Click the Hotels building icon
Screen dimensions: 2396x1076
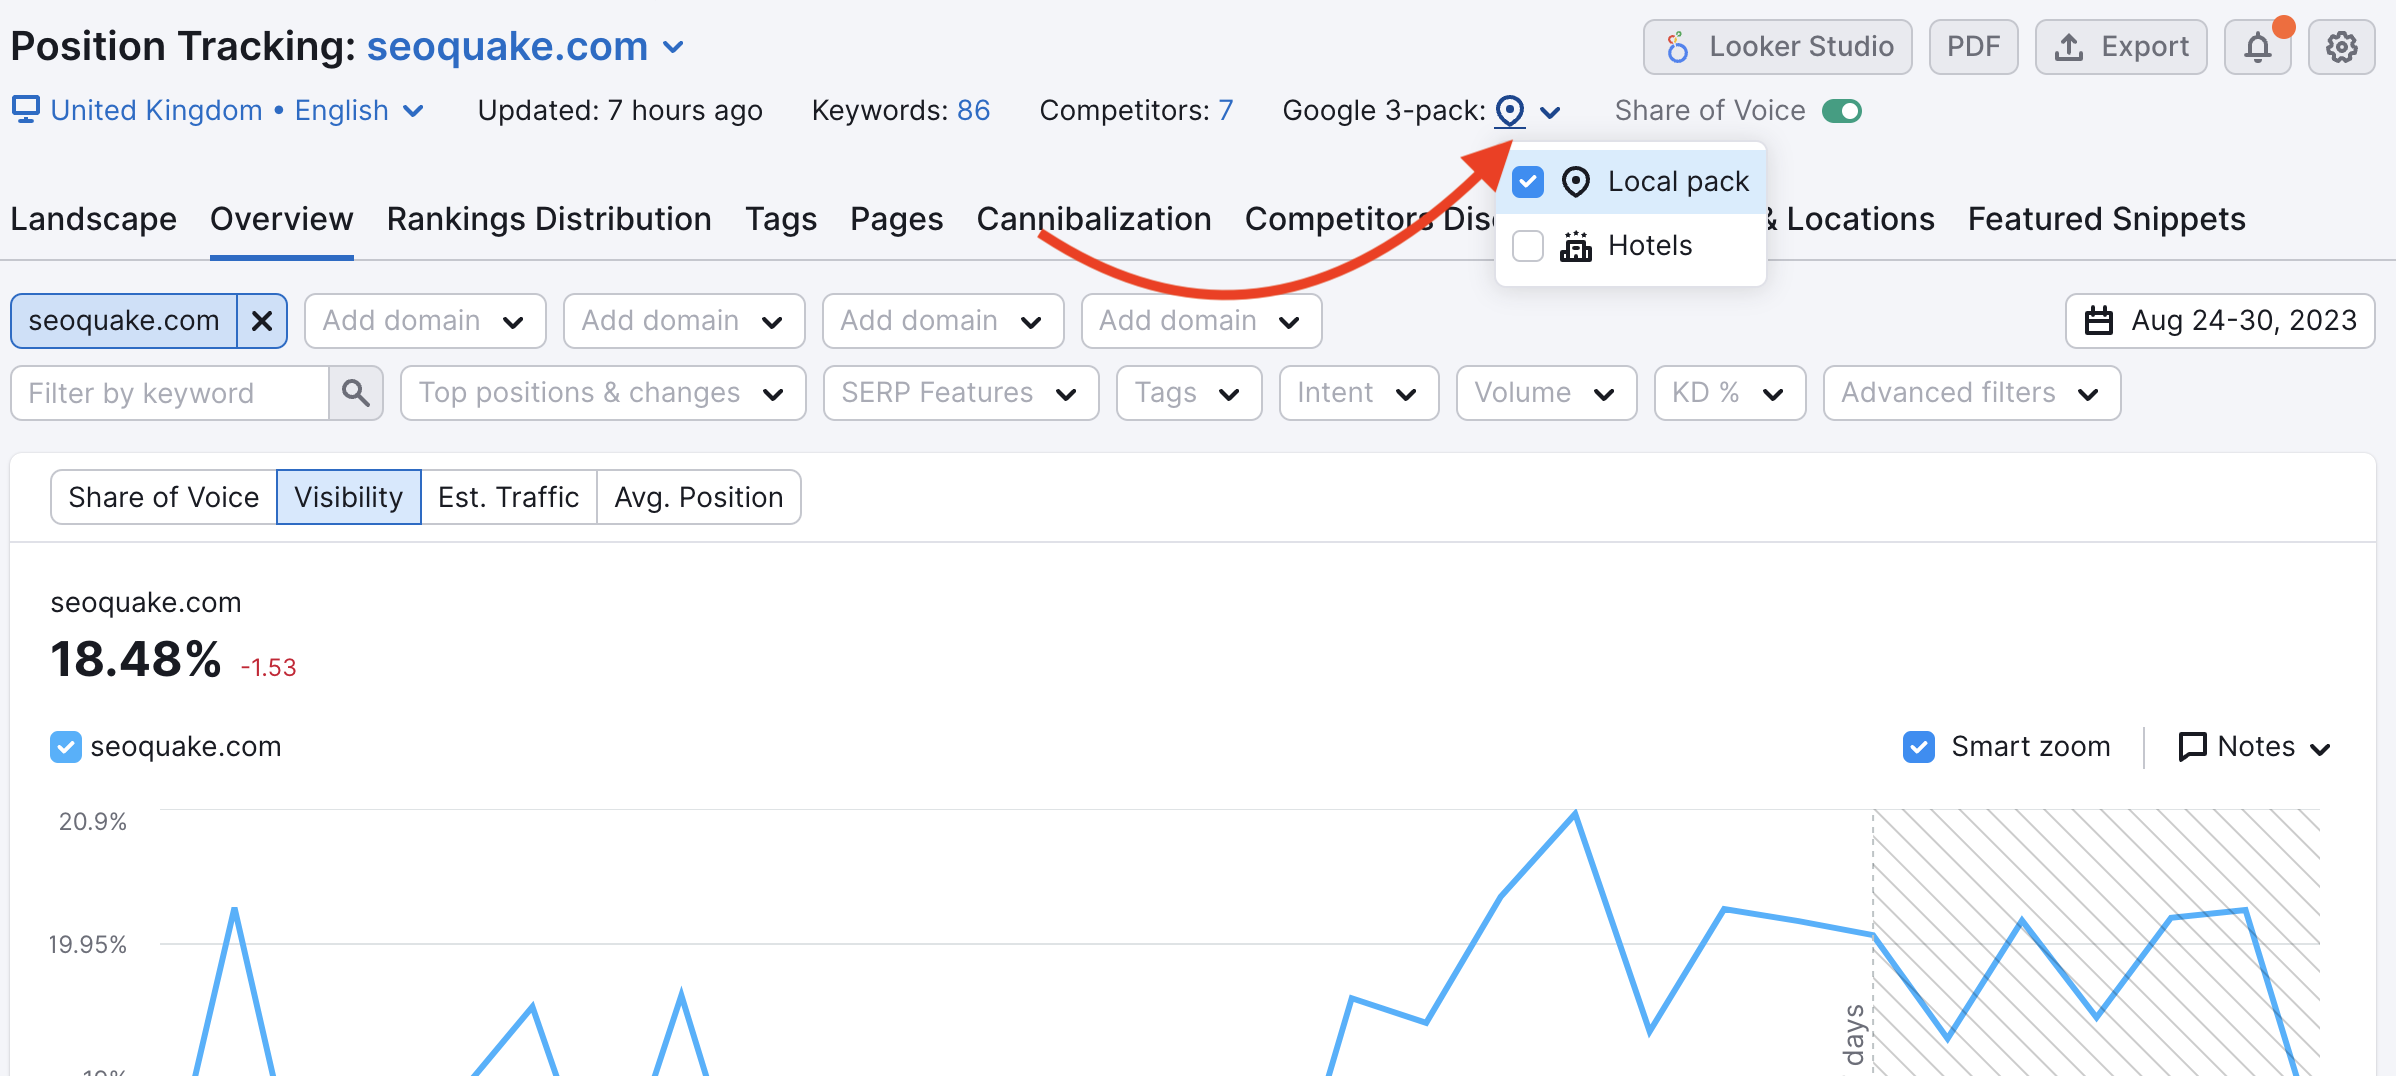pyautogui.click(x=1576, y=246)
